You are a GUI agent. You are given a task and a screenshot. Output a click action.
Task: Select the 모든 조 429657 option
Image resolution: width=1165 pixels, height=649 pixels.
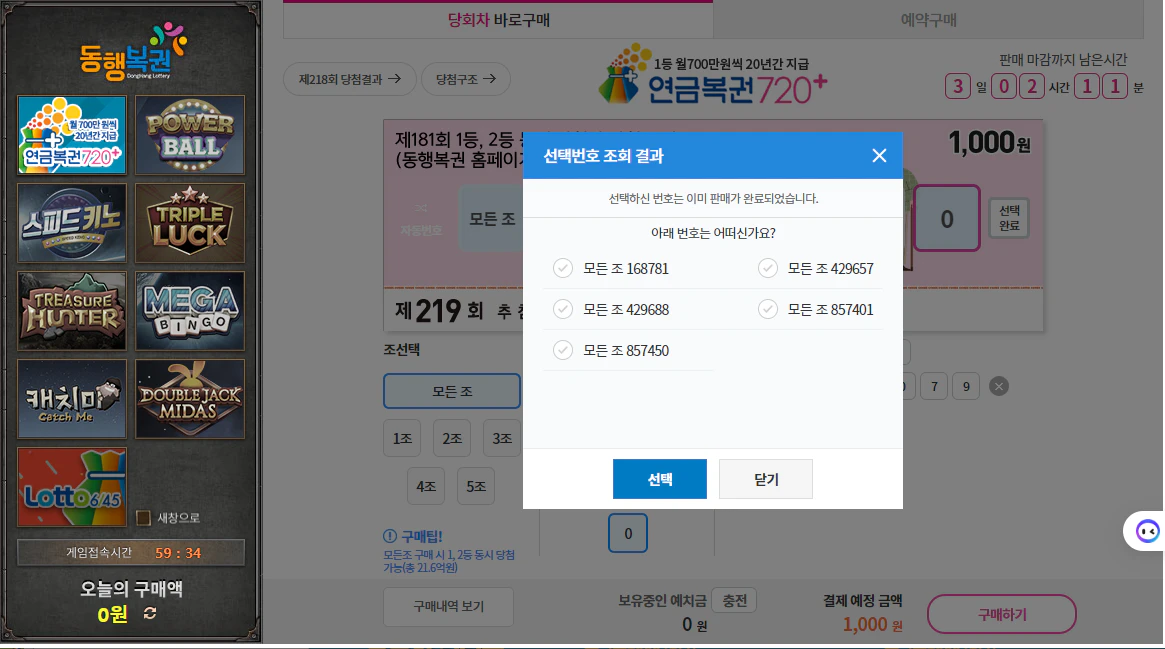[x=767, y=268]
